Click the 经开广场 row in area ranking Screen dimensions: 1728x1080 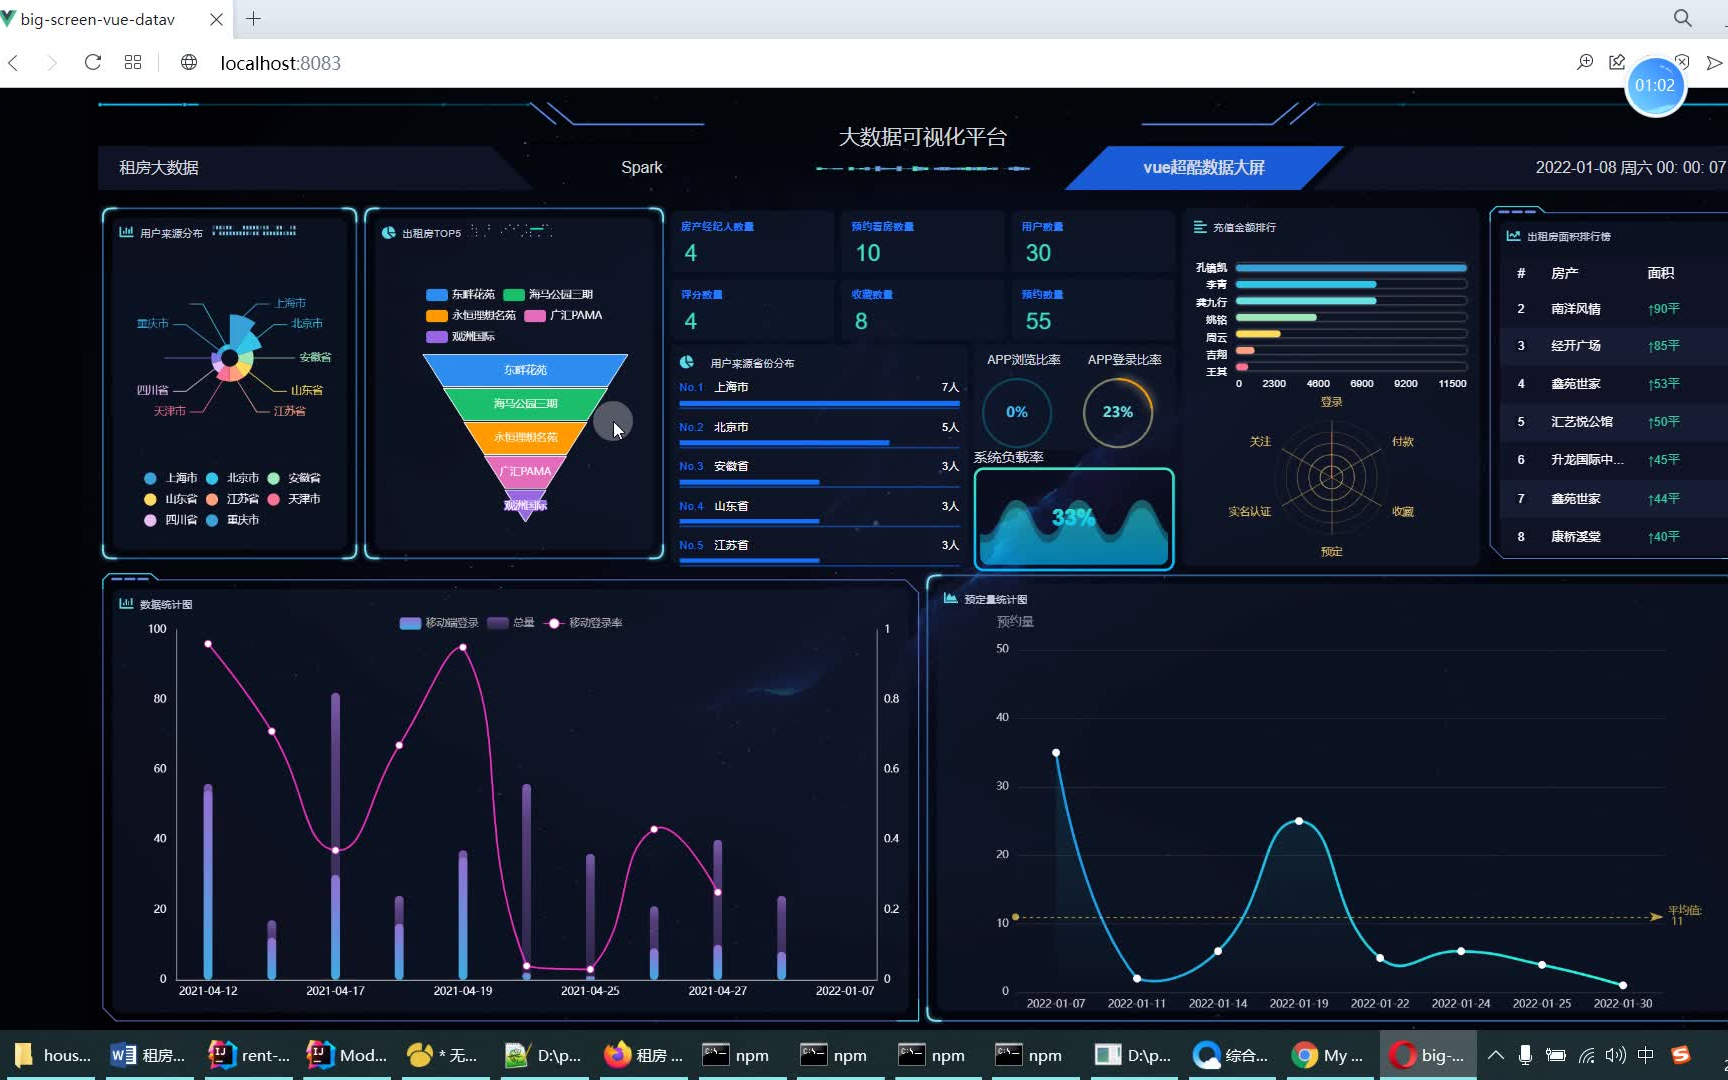pos(1612,346)
